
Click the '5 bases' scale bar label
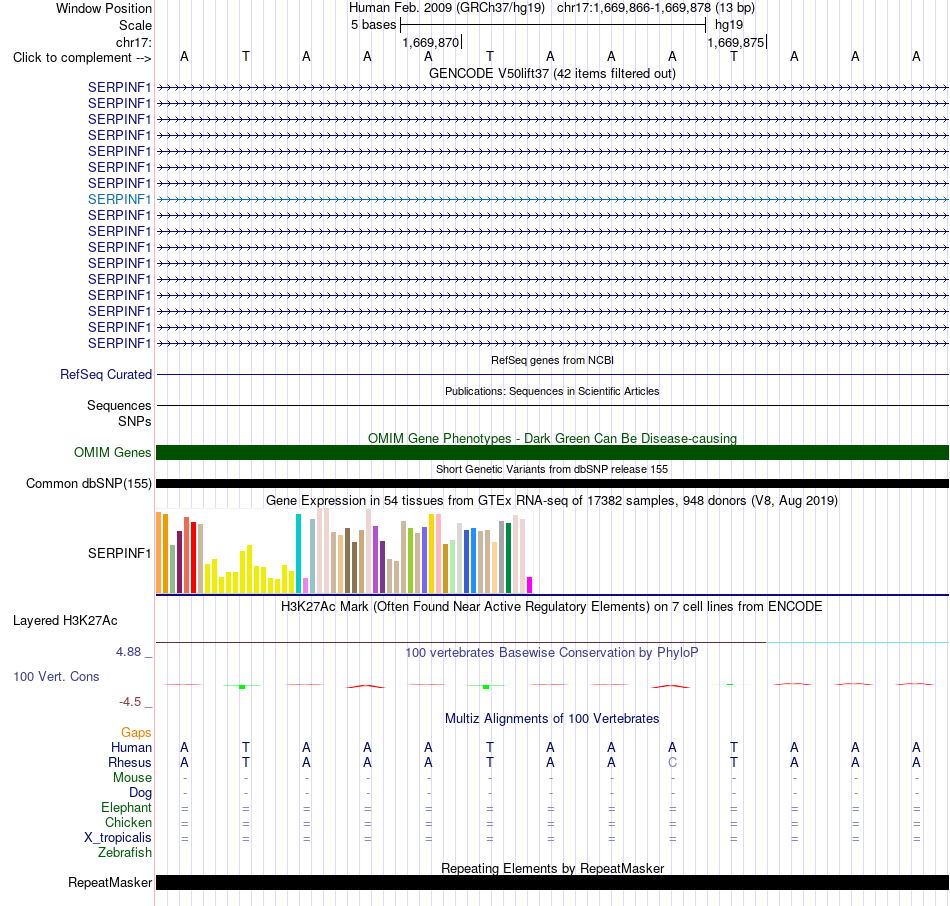[373, 25]
